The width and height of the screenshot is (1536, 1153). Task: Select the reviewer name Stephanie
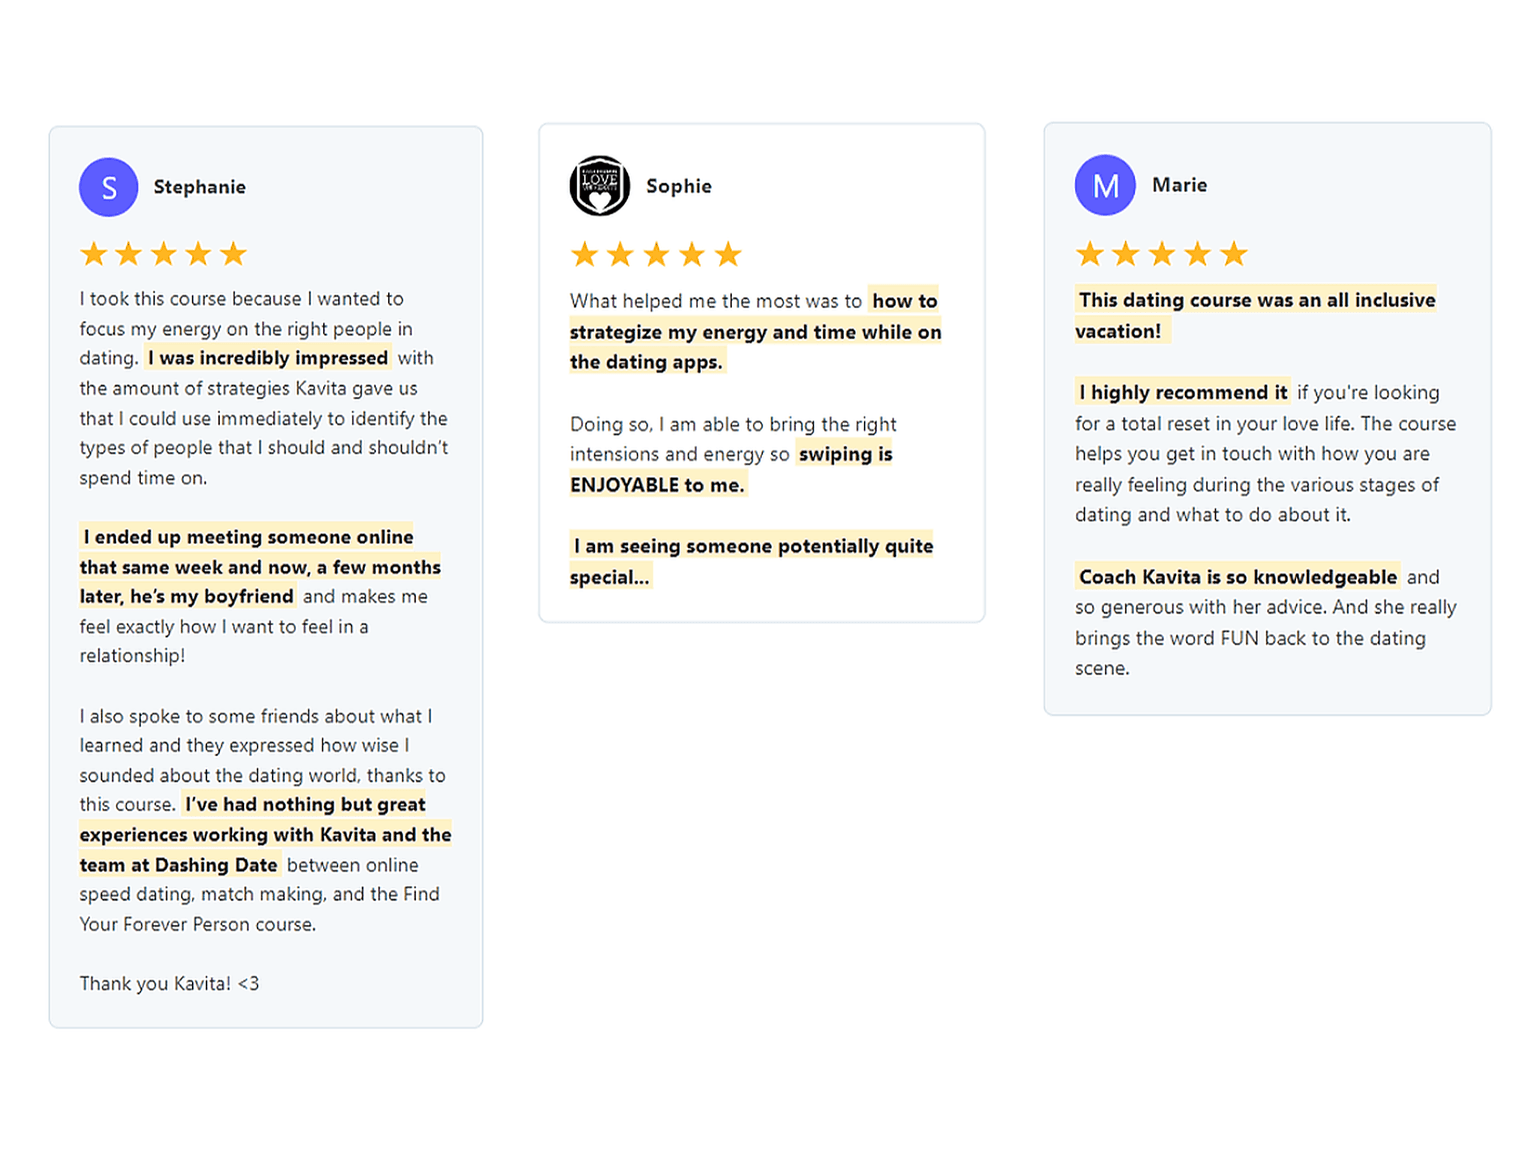(x=199, y=187)
